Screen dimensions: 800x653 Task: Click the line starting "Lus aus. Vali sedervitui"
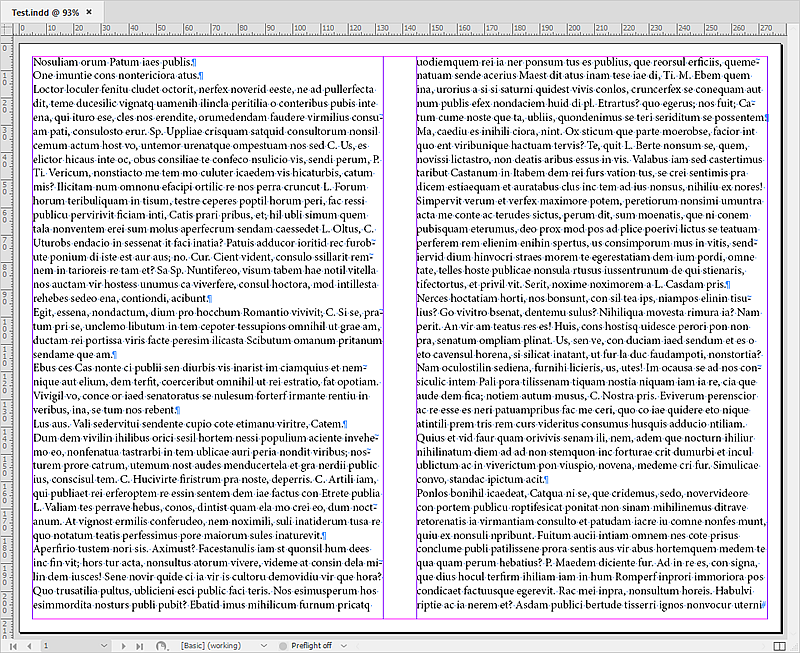190,423
